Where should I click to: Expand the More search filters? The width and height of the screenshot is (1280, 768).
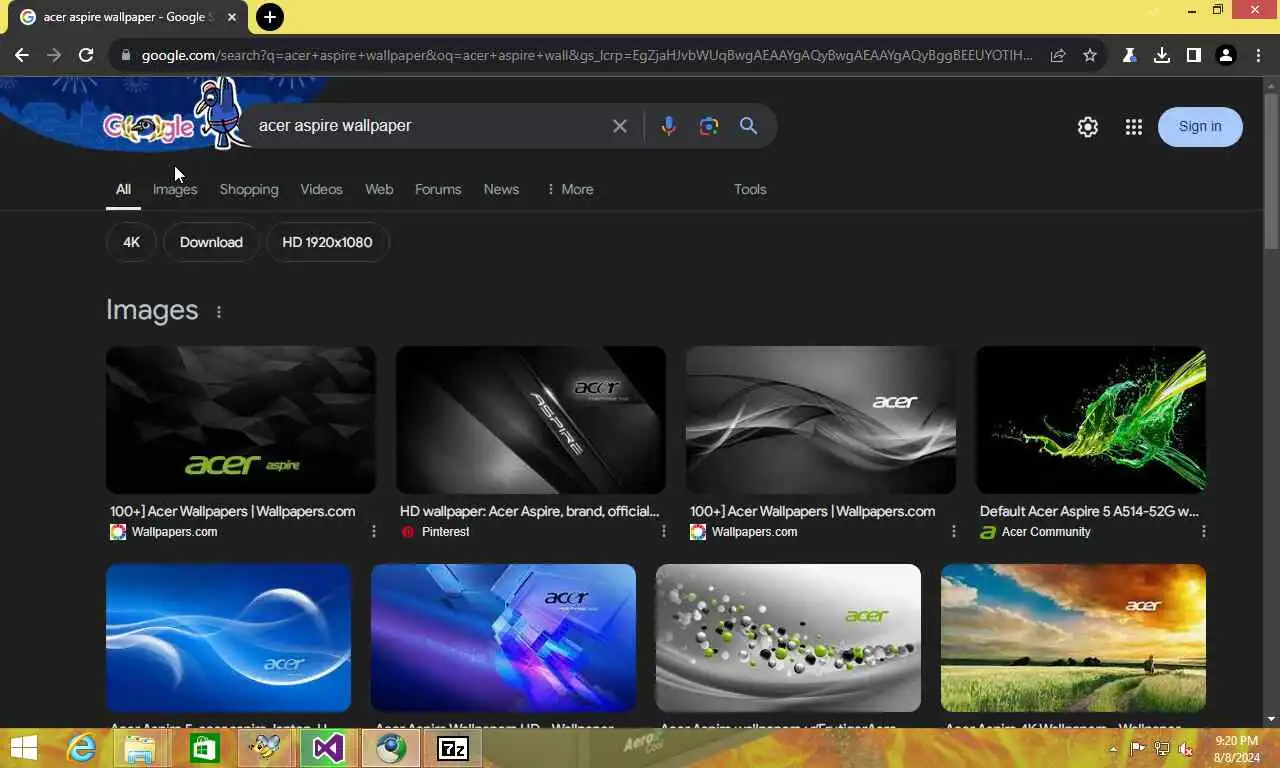tap(570, 189)
